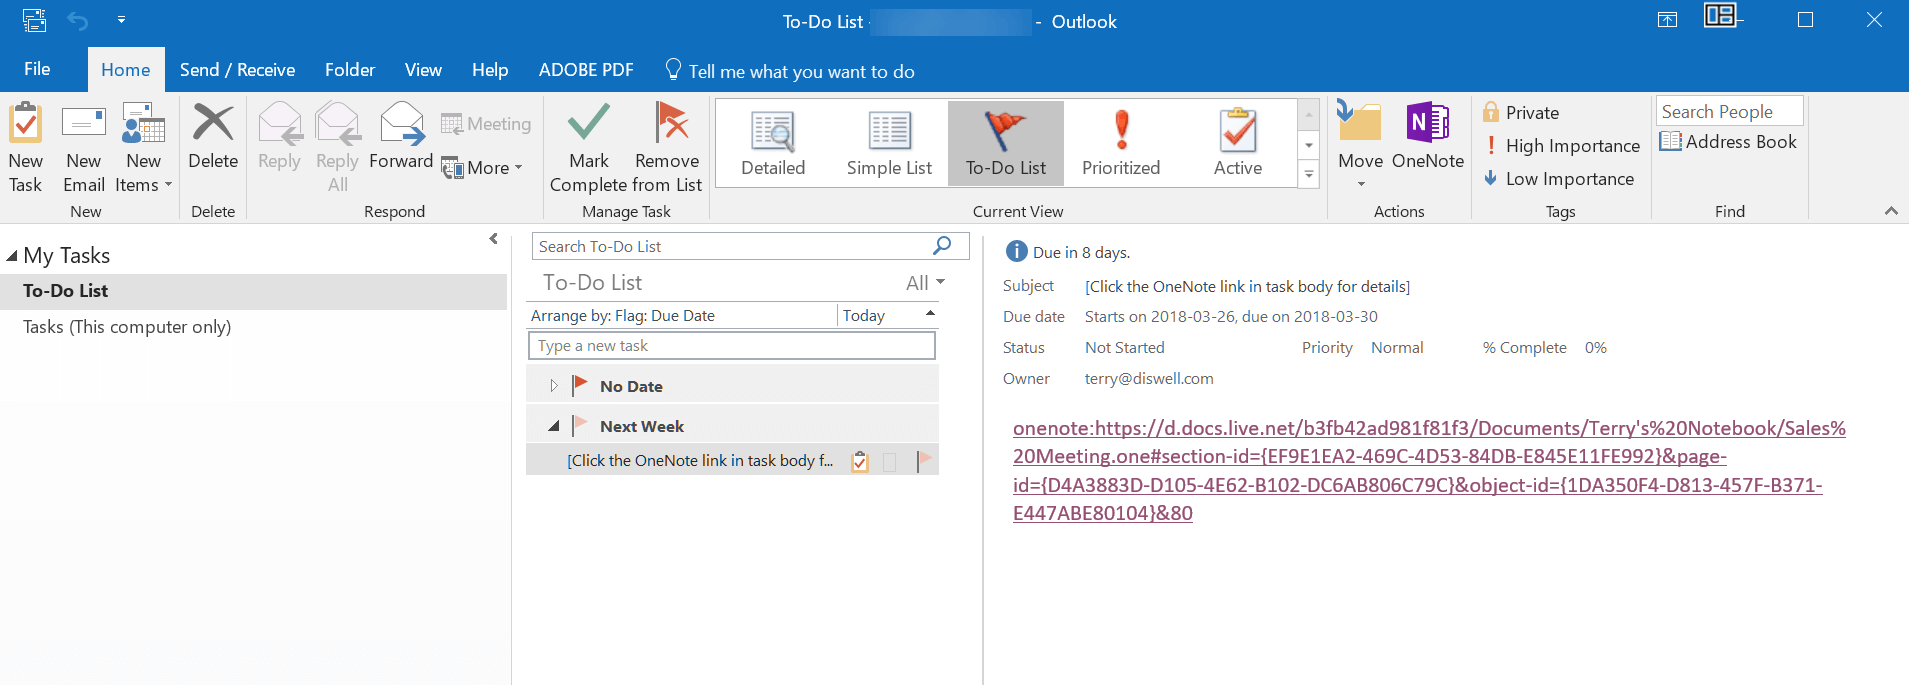The height and width of the screenshot is (685, 1909).
Task: Open the ADOBE PDF tab
Action: [x=586, y=70]
